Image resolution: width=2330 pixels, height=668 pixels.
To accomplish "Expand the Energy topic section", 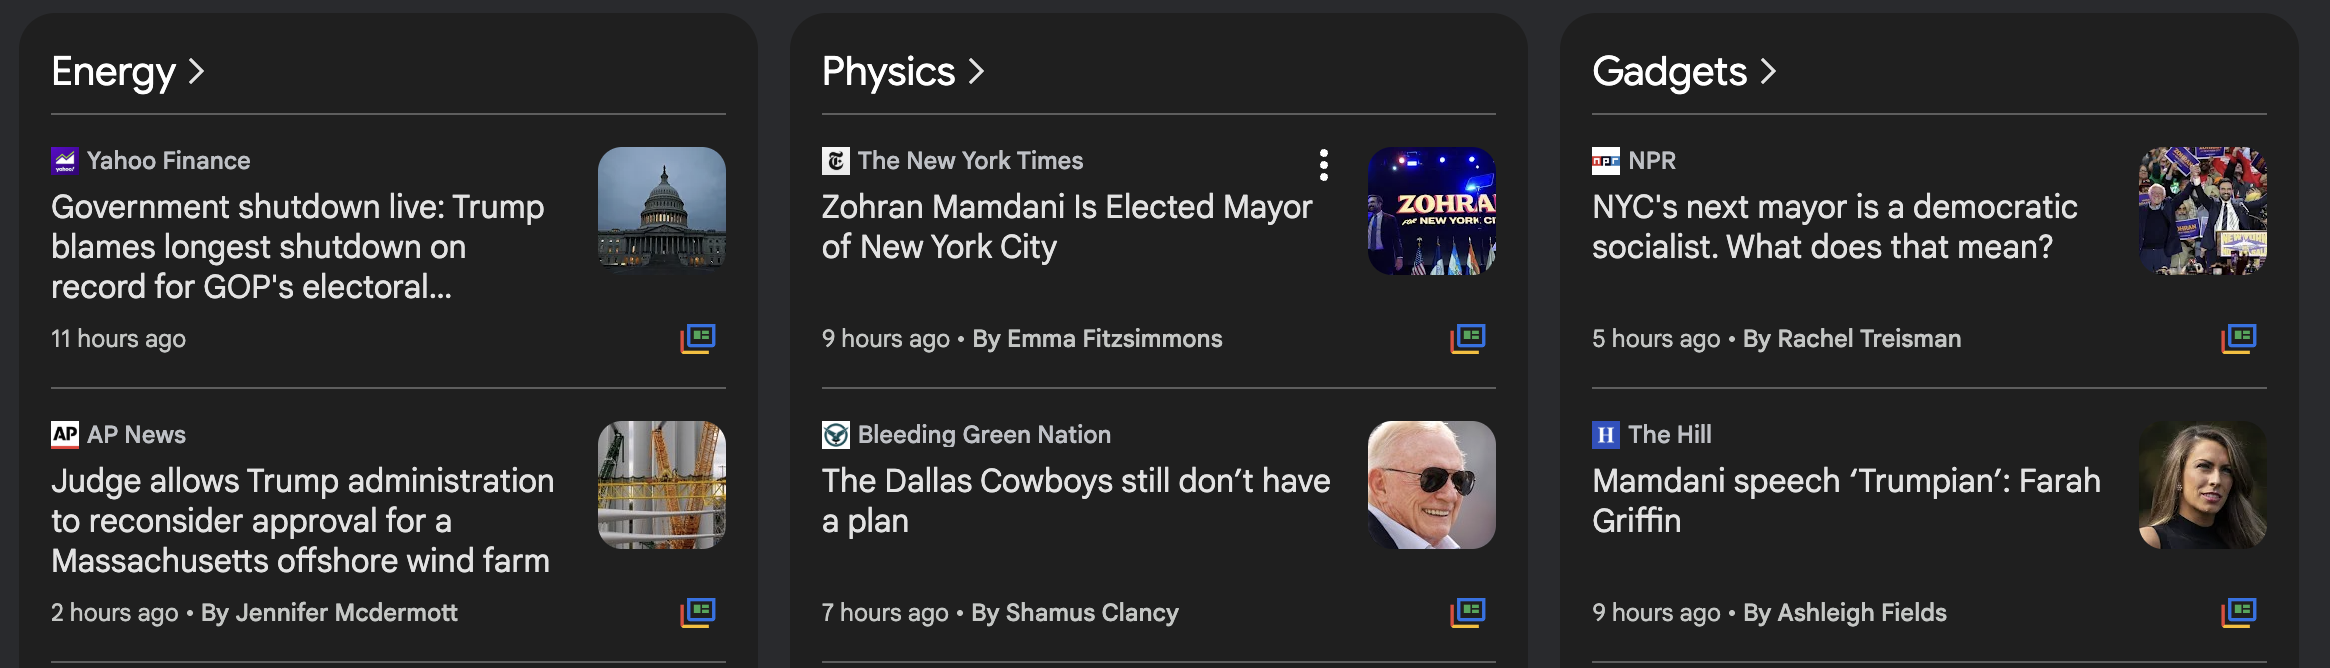I will point(128,72).
